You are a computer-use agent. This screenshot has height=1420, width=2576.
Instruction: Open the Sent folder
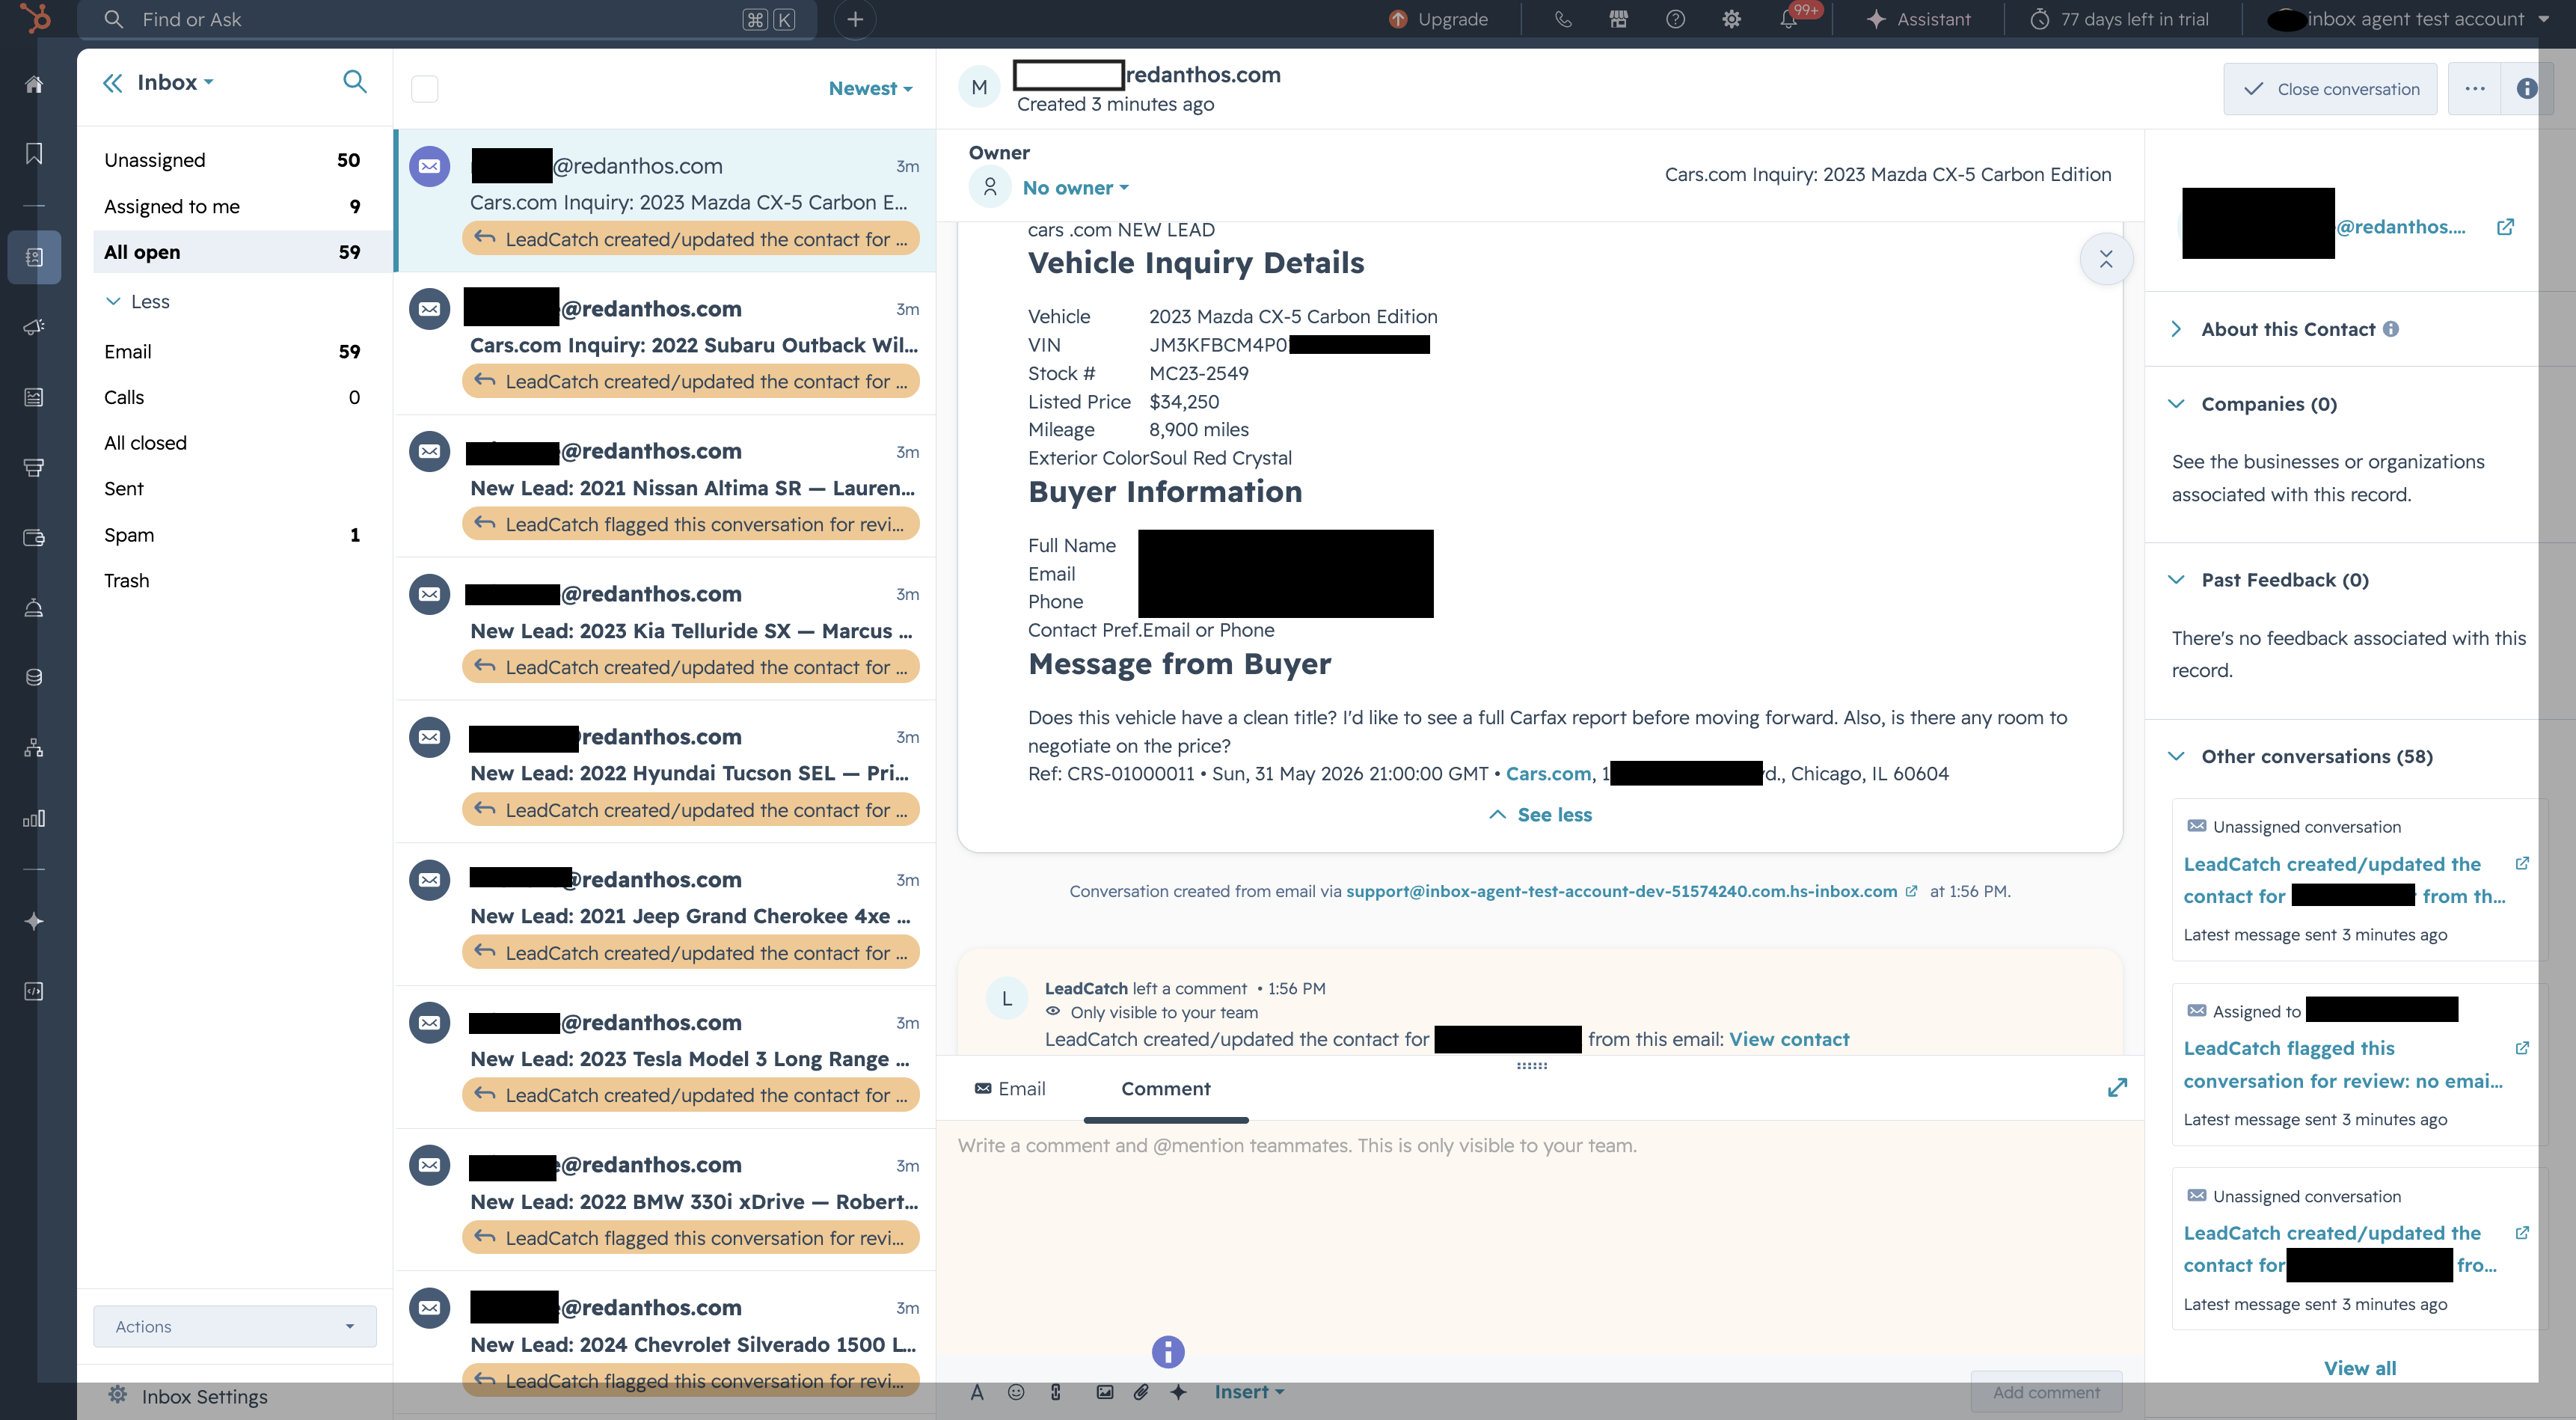point(233,489)
